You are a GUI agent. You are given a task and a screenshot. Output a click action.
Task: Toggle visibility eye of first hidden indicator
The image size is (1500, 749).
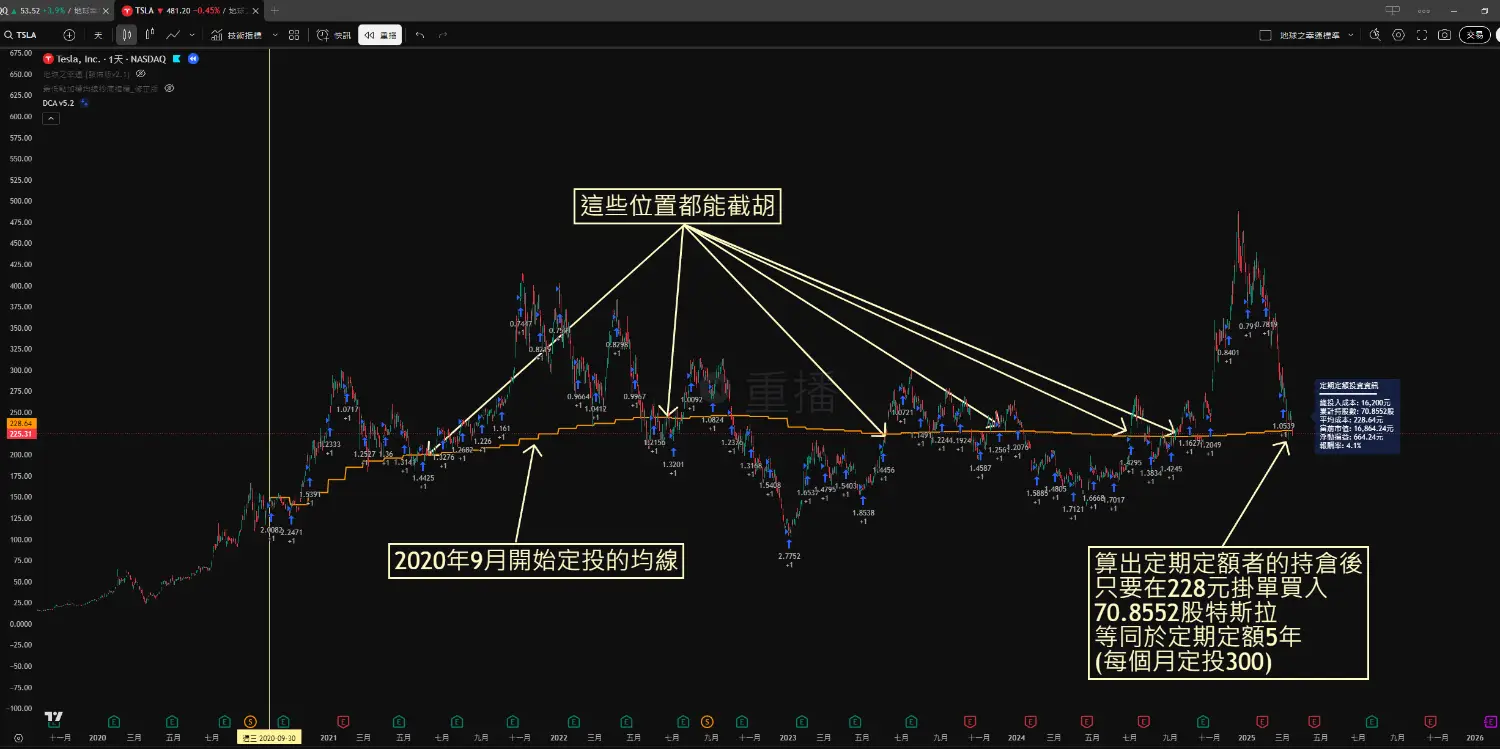click(x=141, y=73)
